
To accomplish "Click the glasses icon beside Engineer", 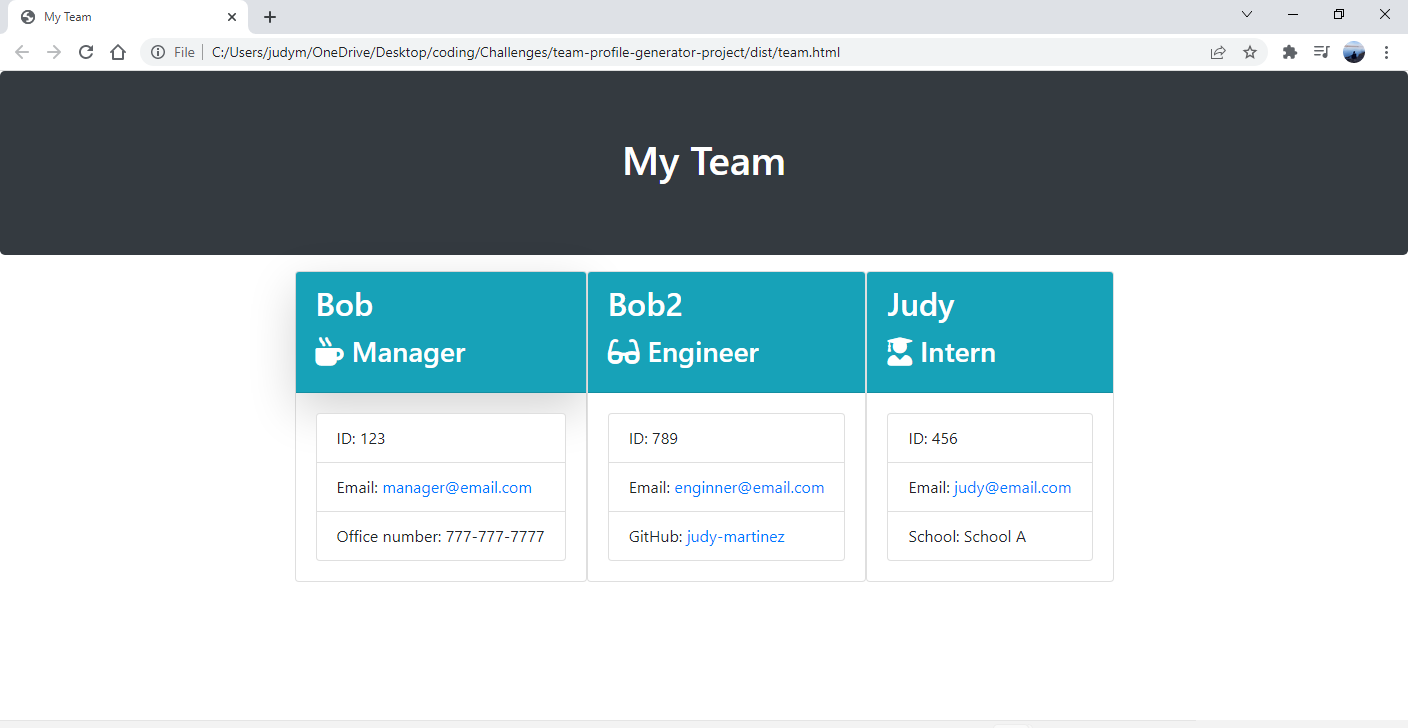I will click(x=620, y=352).
